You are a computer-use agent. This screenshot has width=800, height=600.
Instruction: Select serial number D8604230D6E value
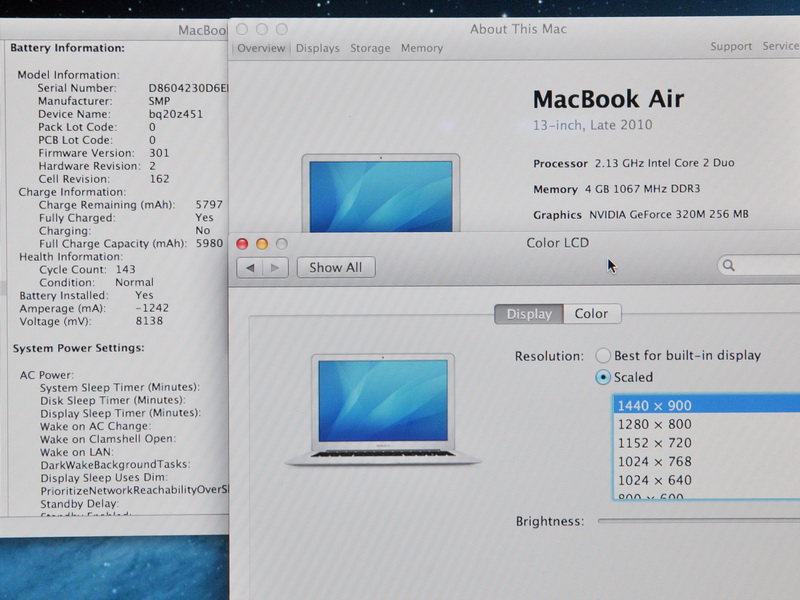click(188, 88)
